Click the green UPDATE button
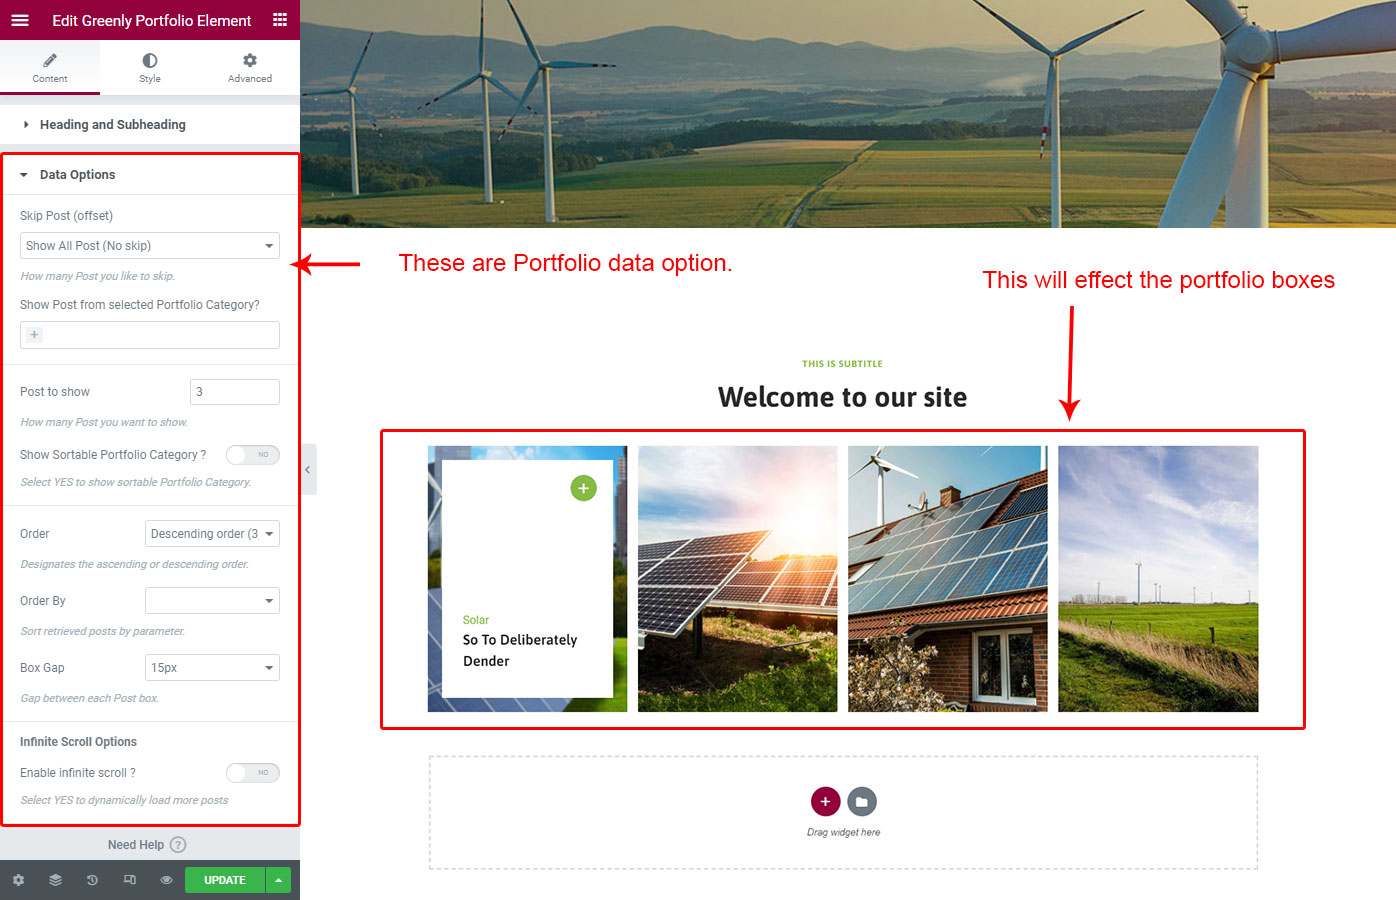 pyautogui.click(x=225, y=880)
